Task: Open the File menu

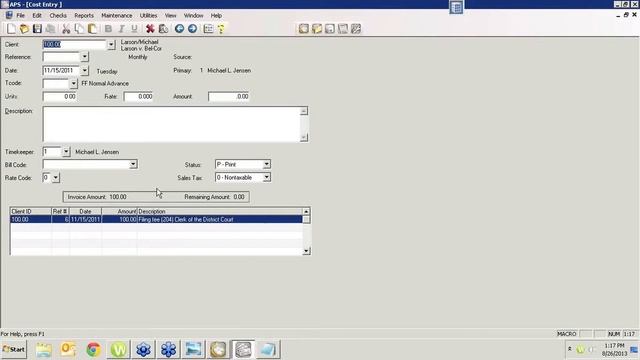Action: [20, 16]
